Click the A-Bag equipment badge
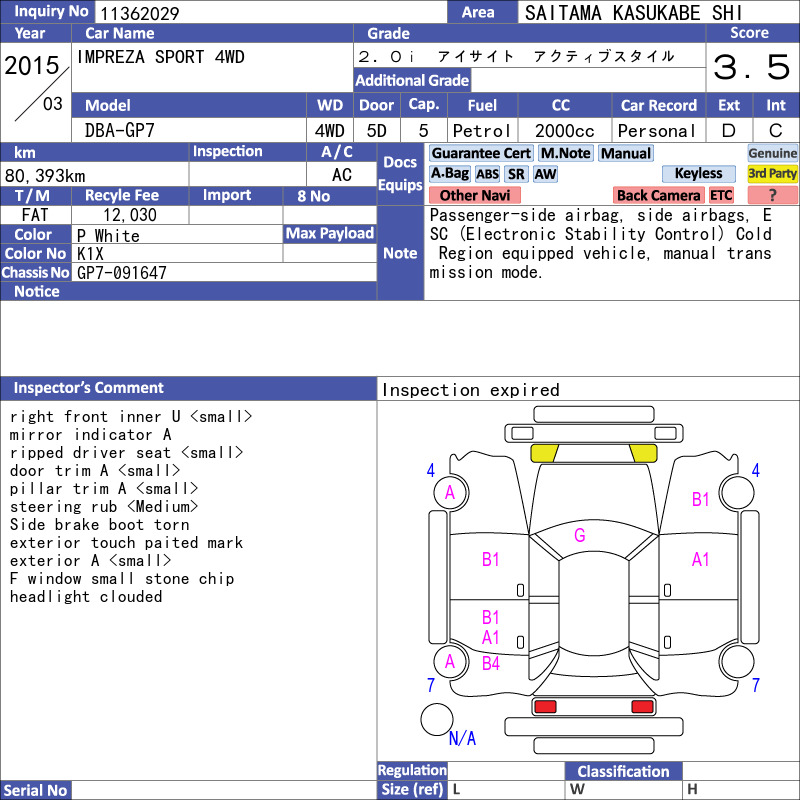Viewport: 800px width, 800px height. coord(449,174)
